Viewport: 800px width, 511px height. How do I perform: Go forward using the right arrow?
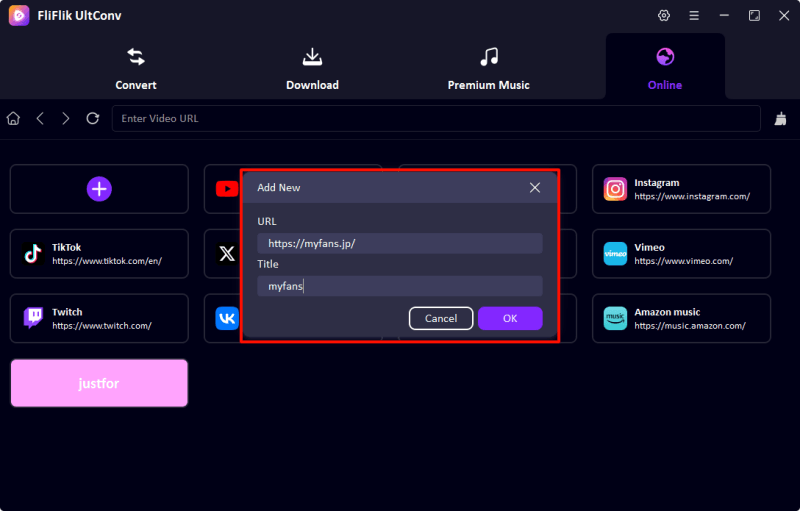pyautogui.click(x=66, y=118)
